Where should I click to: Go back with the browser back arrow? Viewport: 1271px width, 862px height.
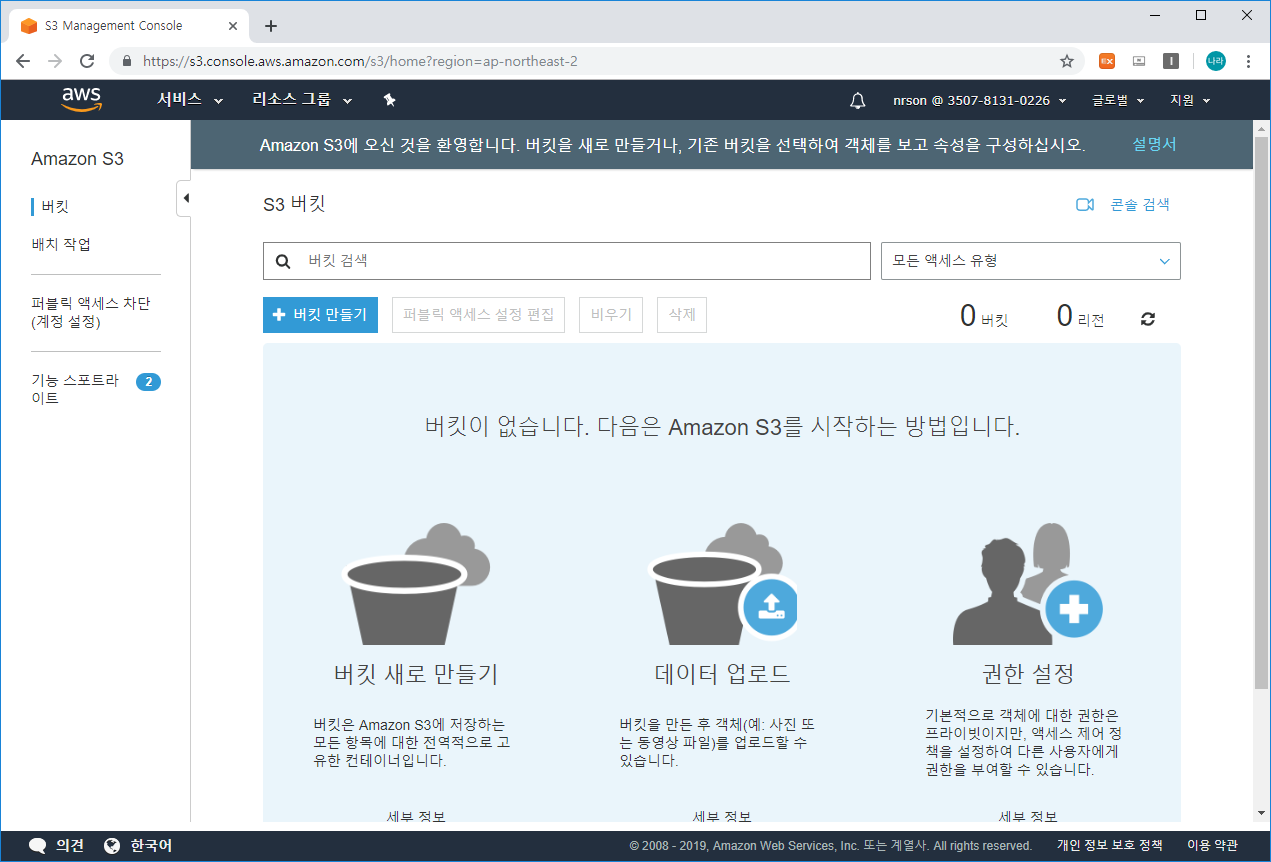click(23, 61)
